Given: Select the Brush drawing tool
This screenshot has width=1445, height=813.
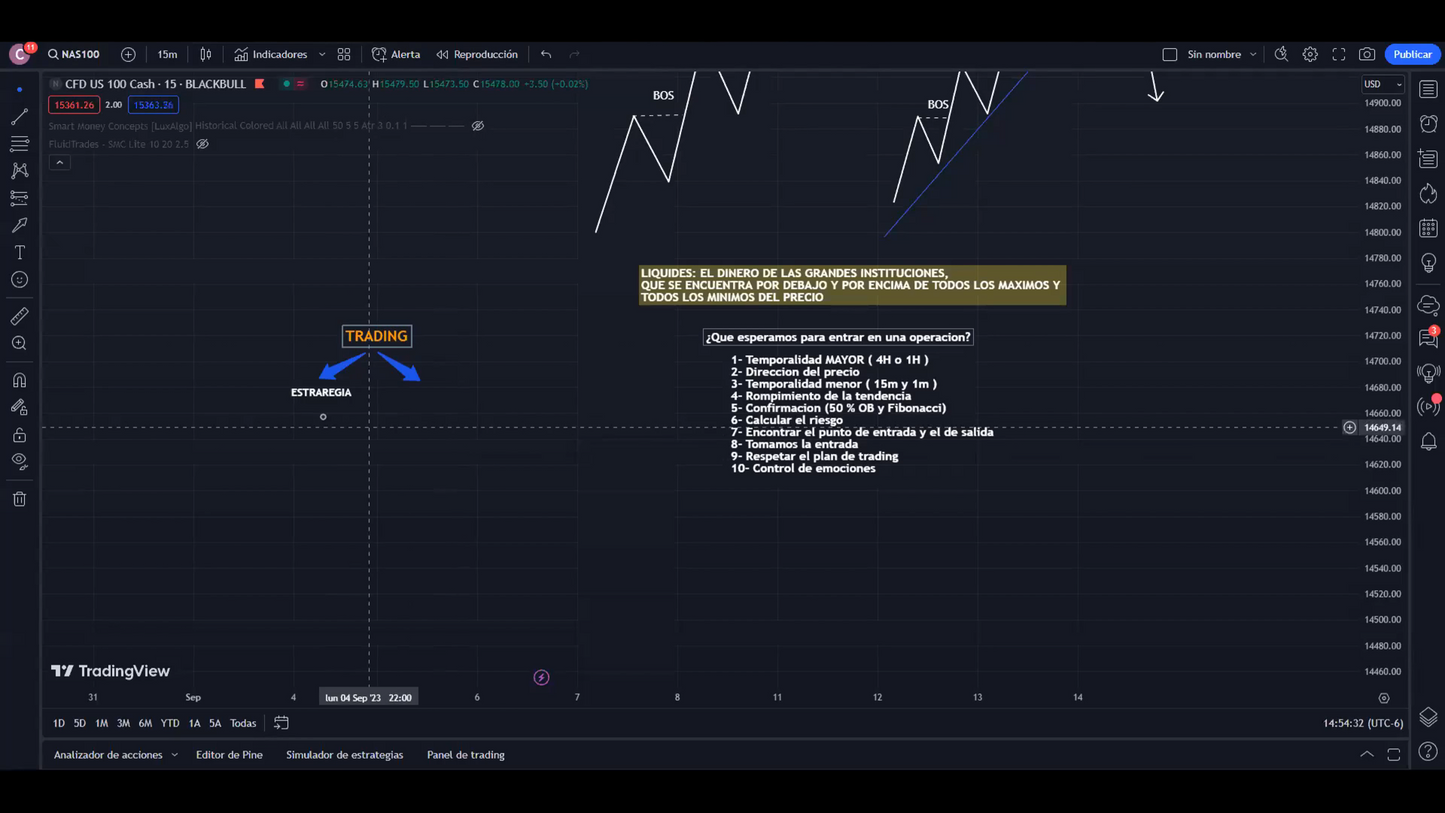Looking at the screenshot, I should [19, 225].
